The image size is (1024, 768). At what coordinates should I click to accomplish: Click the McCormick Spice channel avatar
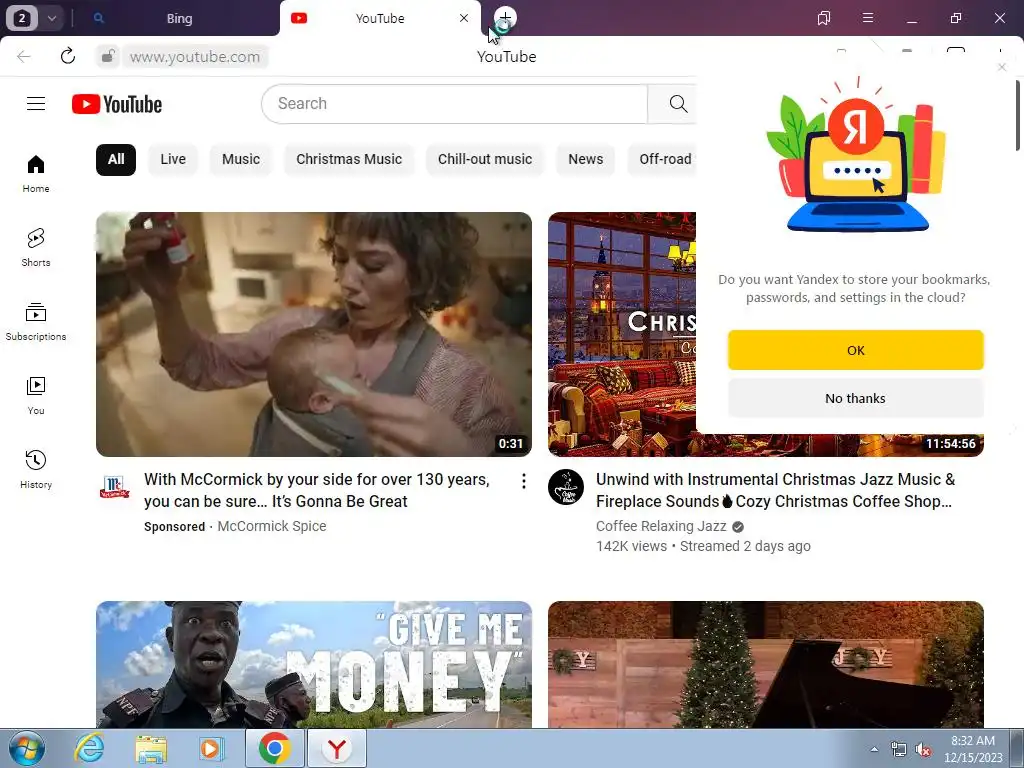click(x=114, y=487)
